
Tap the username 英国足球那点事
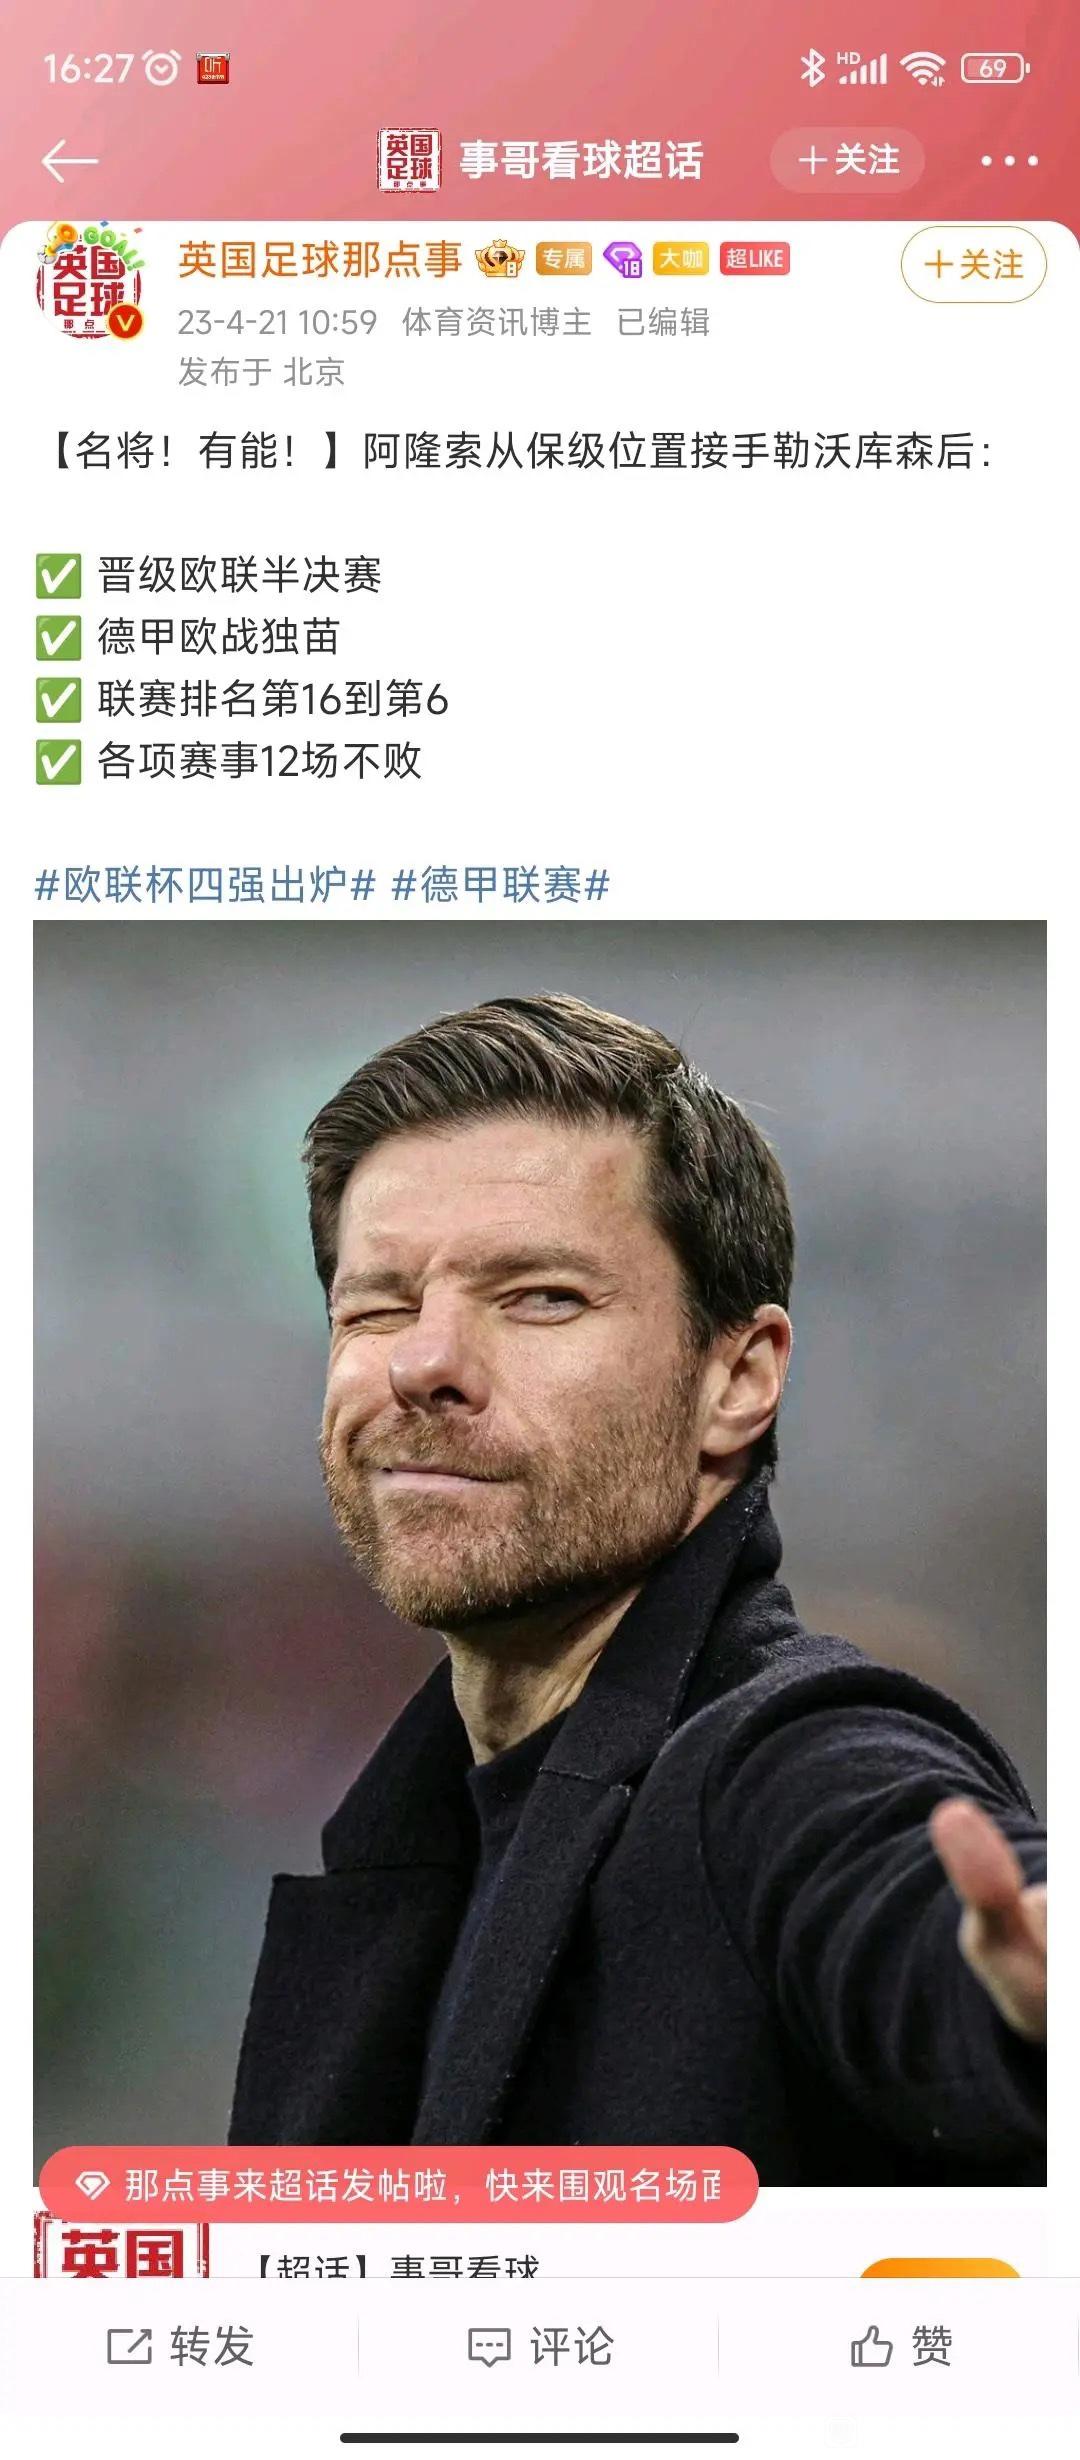pos(320,260)
